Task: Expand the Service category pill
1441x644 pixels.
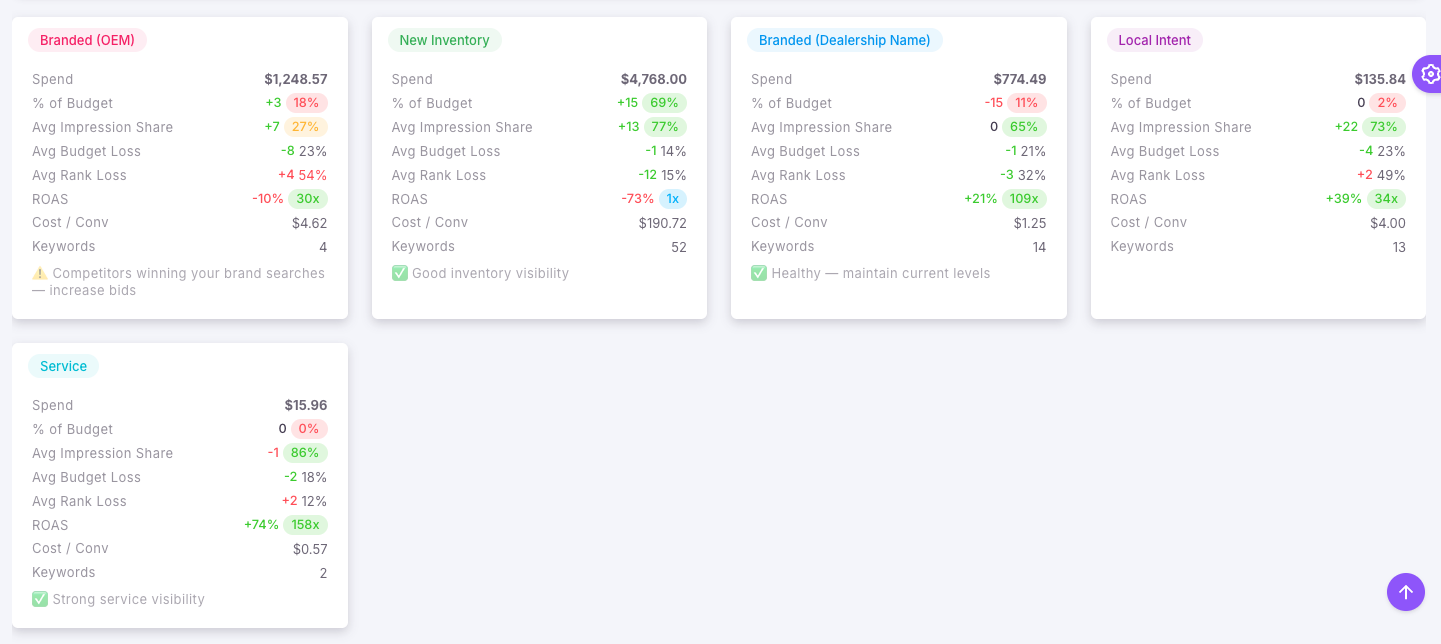Action: 63,366
